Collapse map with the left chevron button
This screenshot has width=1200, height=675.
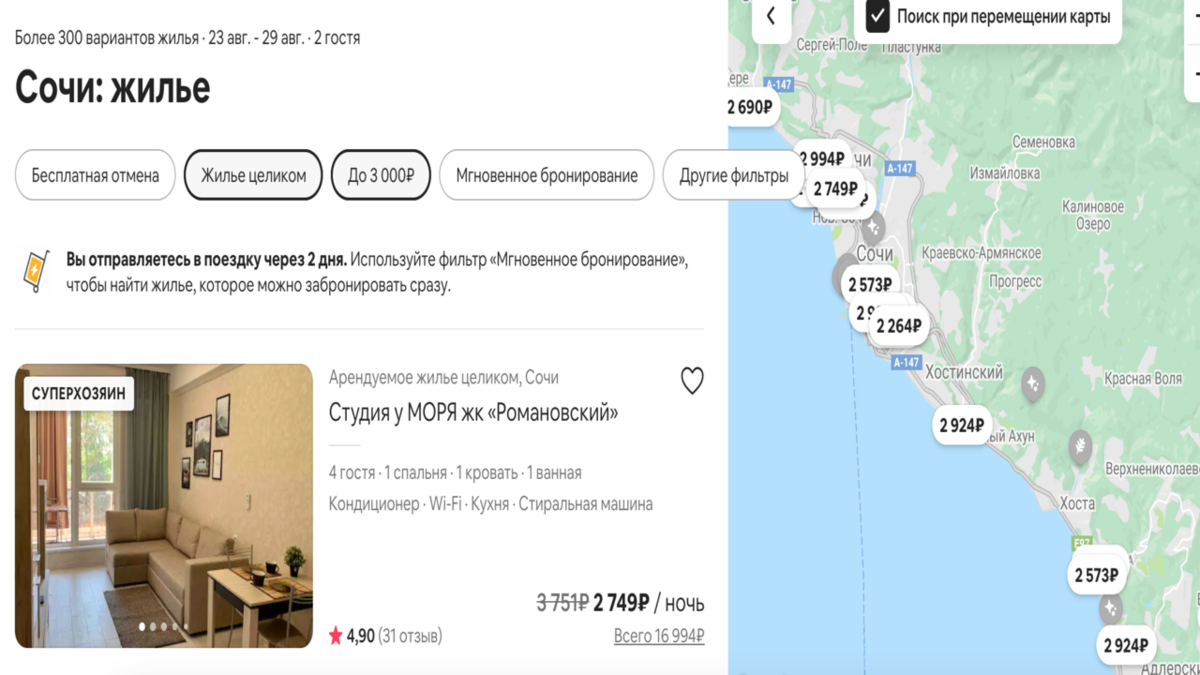click(771, 17)
